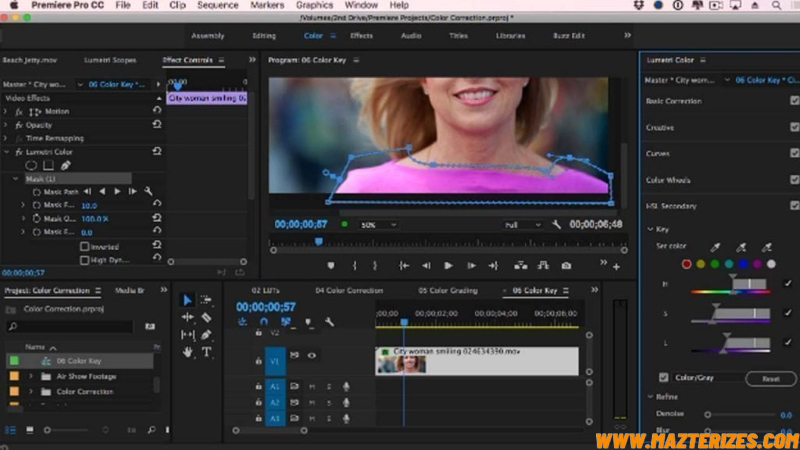Open the program zoom level dropdown
The height and width of the screenshot is (450, 800).
coord(378,225)
